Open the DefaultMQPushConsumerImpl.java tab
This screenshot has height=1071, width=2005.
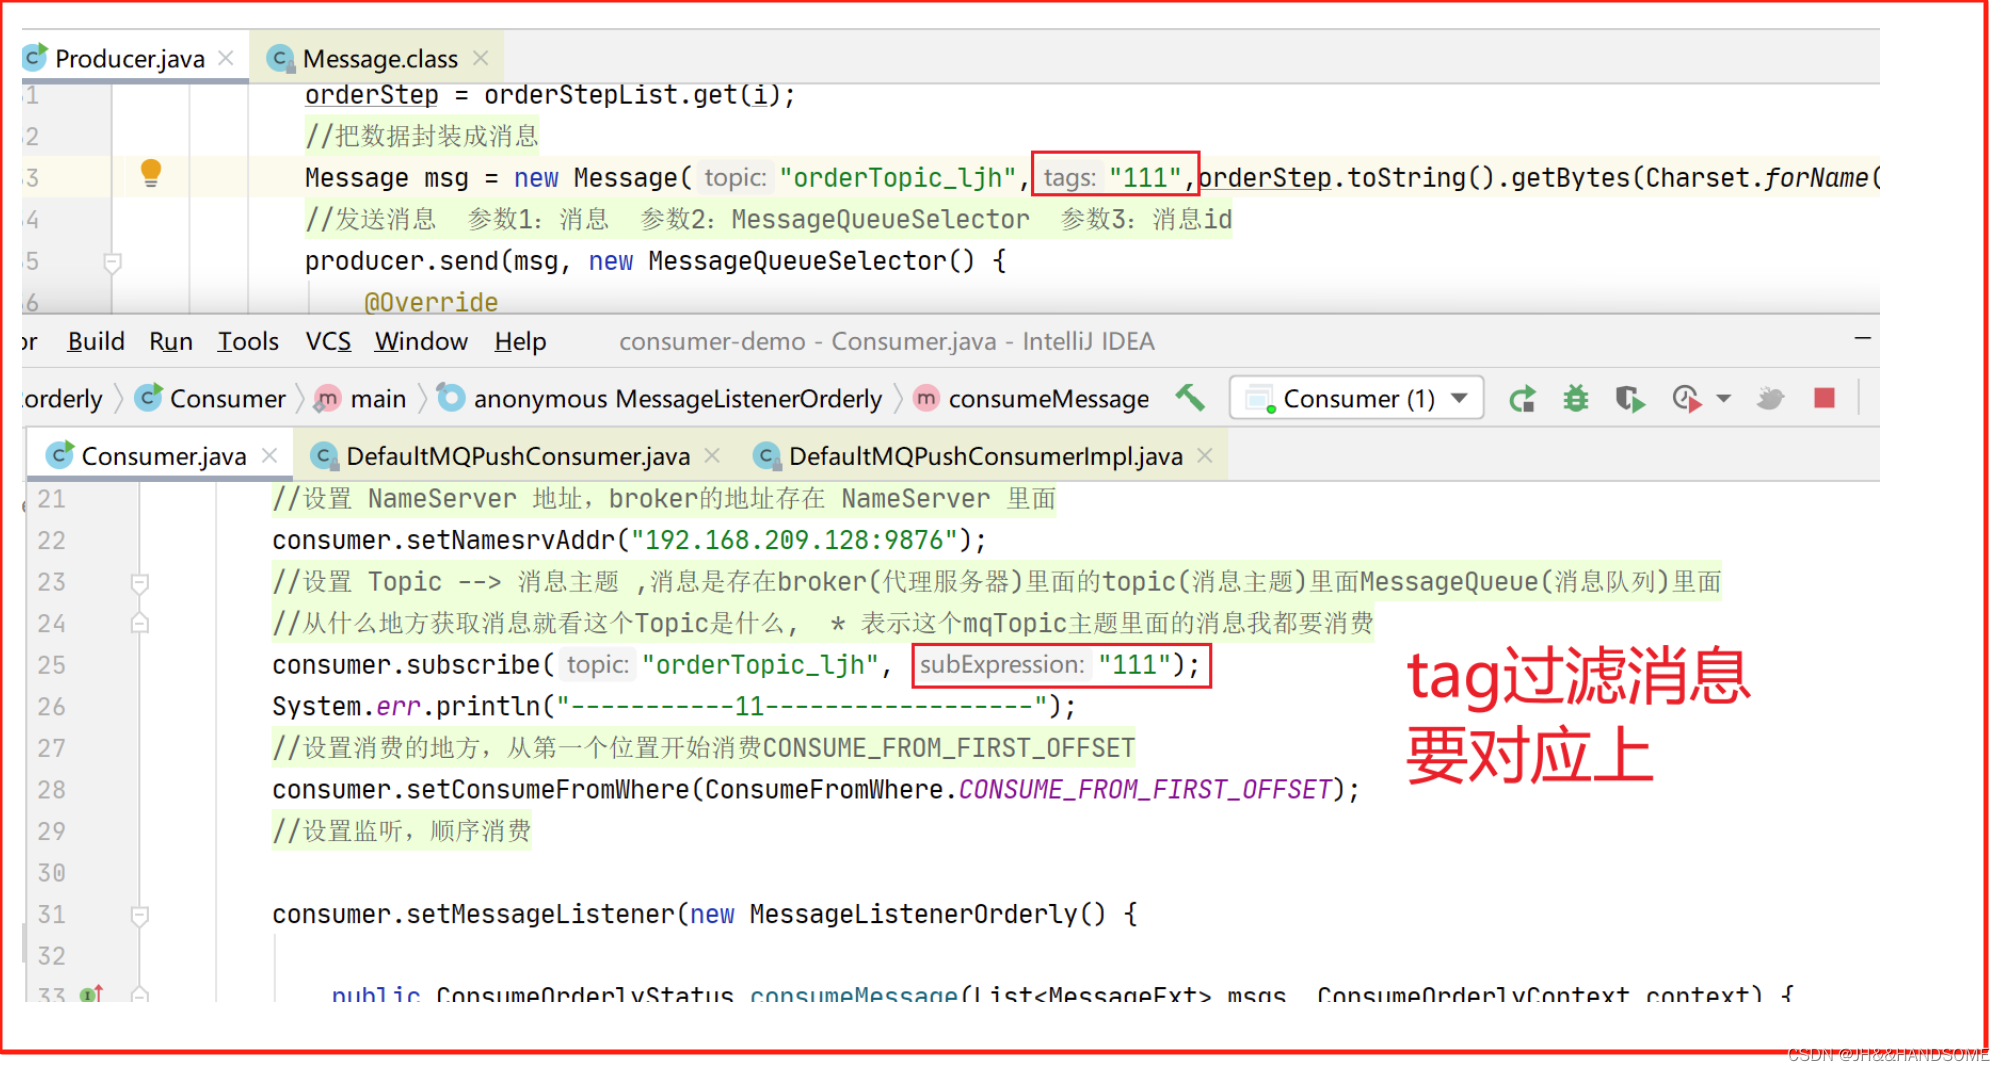(985, 456)
